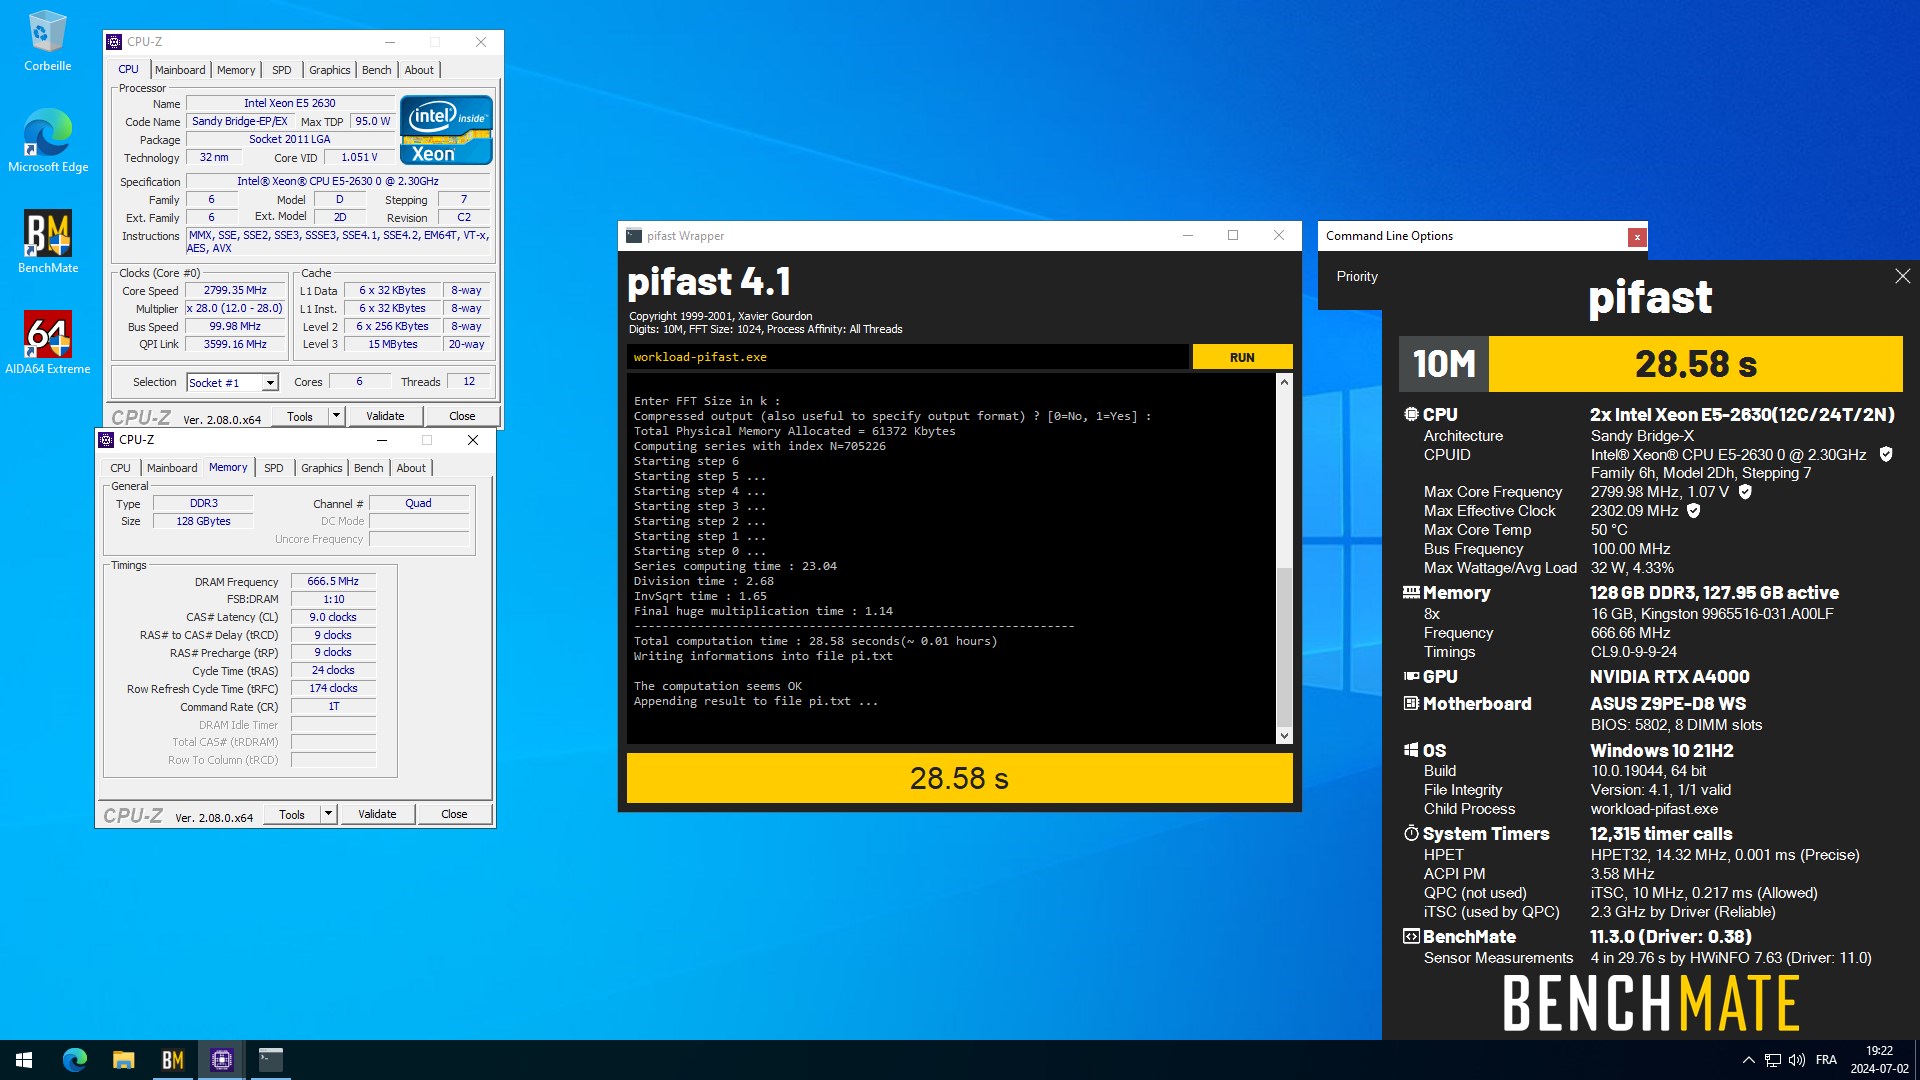Click the workload-pifast.exe command field
This screenshot has height=1080, width=1920.
pos(907,357)
